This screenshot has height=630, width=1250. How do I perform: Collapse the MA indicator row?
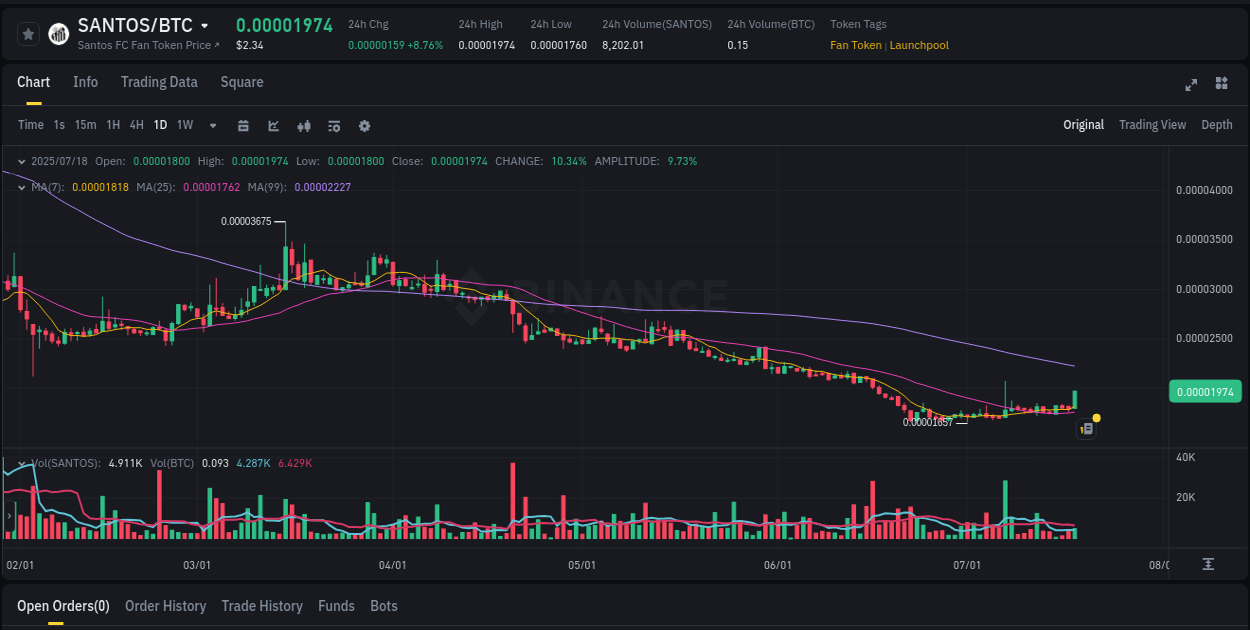[22, 187]
